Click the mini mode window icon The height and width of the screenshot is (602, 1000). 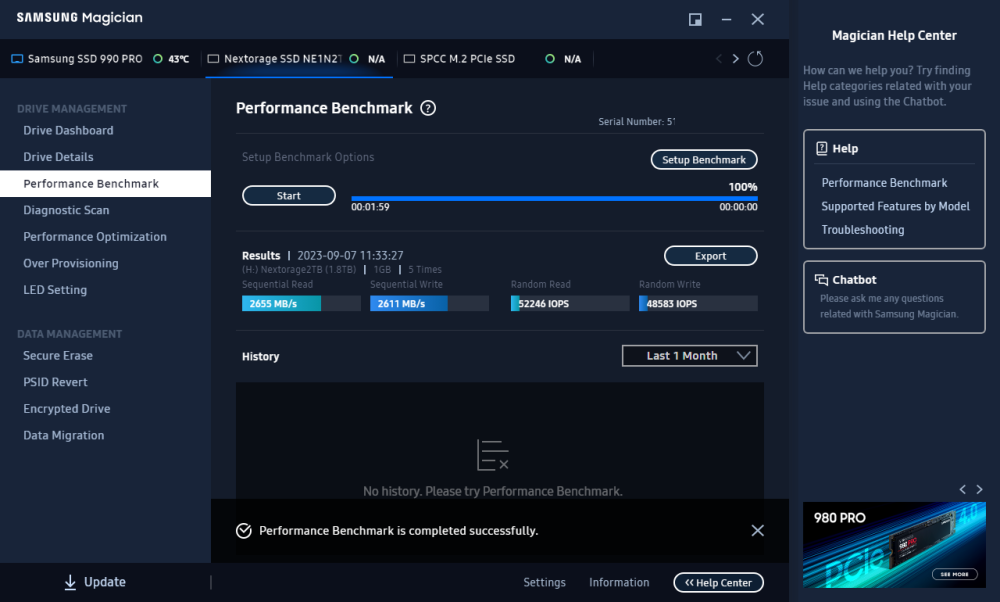695,20
